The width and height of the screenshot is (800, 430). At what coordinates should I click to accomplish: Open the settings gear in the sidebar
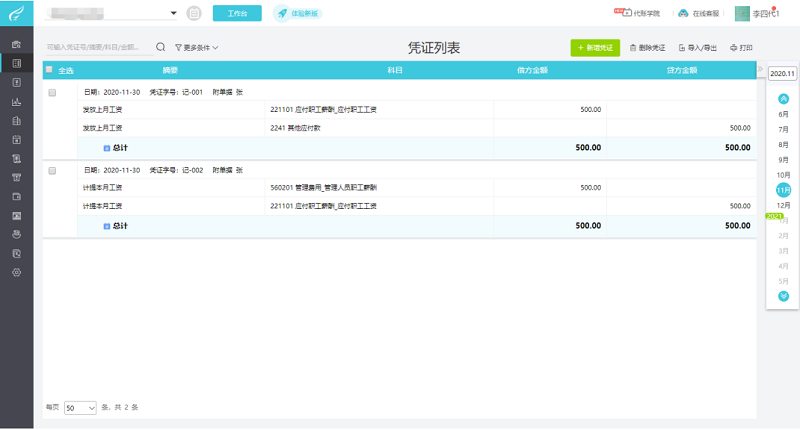[16, 272]
